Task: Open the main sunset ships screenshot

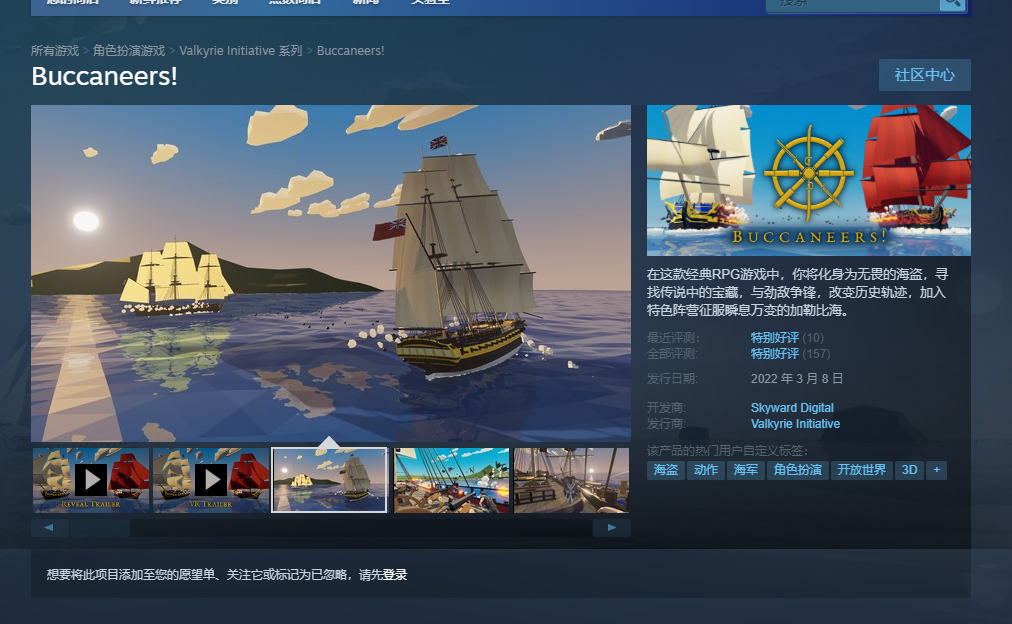Action: click(x=330, y=273)
